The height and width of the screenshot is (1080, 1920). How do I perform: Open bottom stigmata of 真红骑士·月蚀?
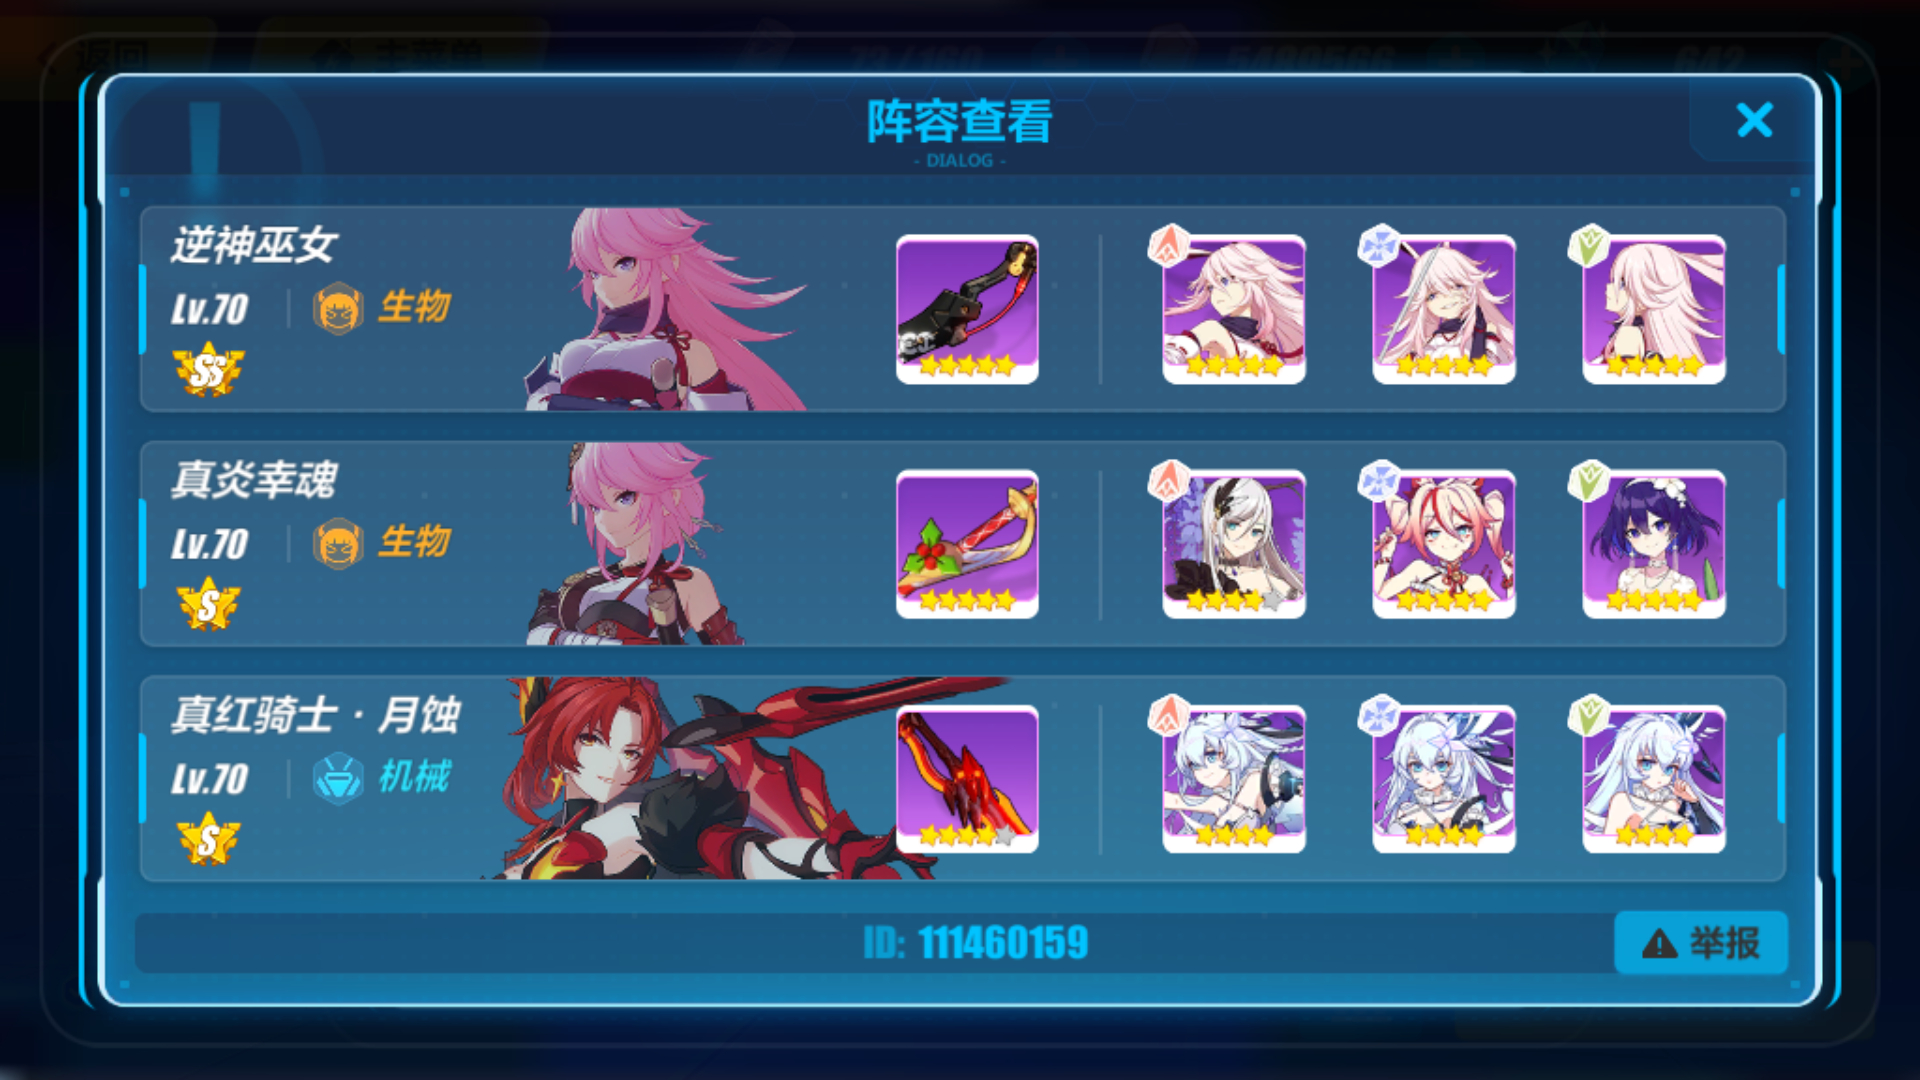pyautogui.click(x=1653, y=779)
